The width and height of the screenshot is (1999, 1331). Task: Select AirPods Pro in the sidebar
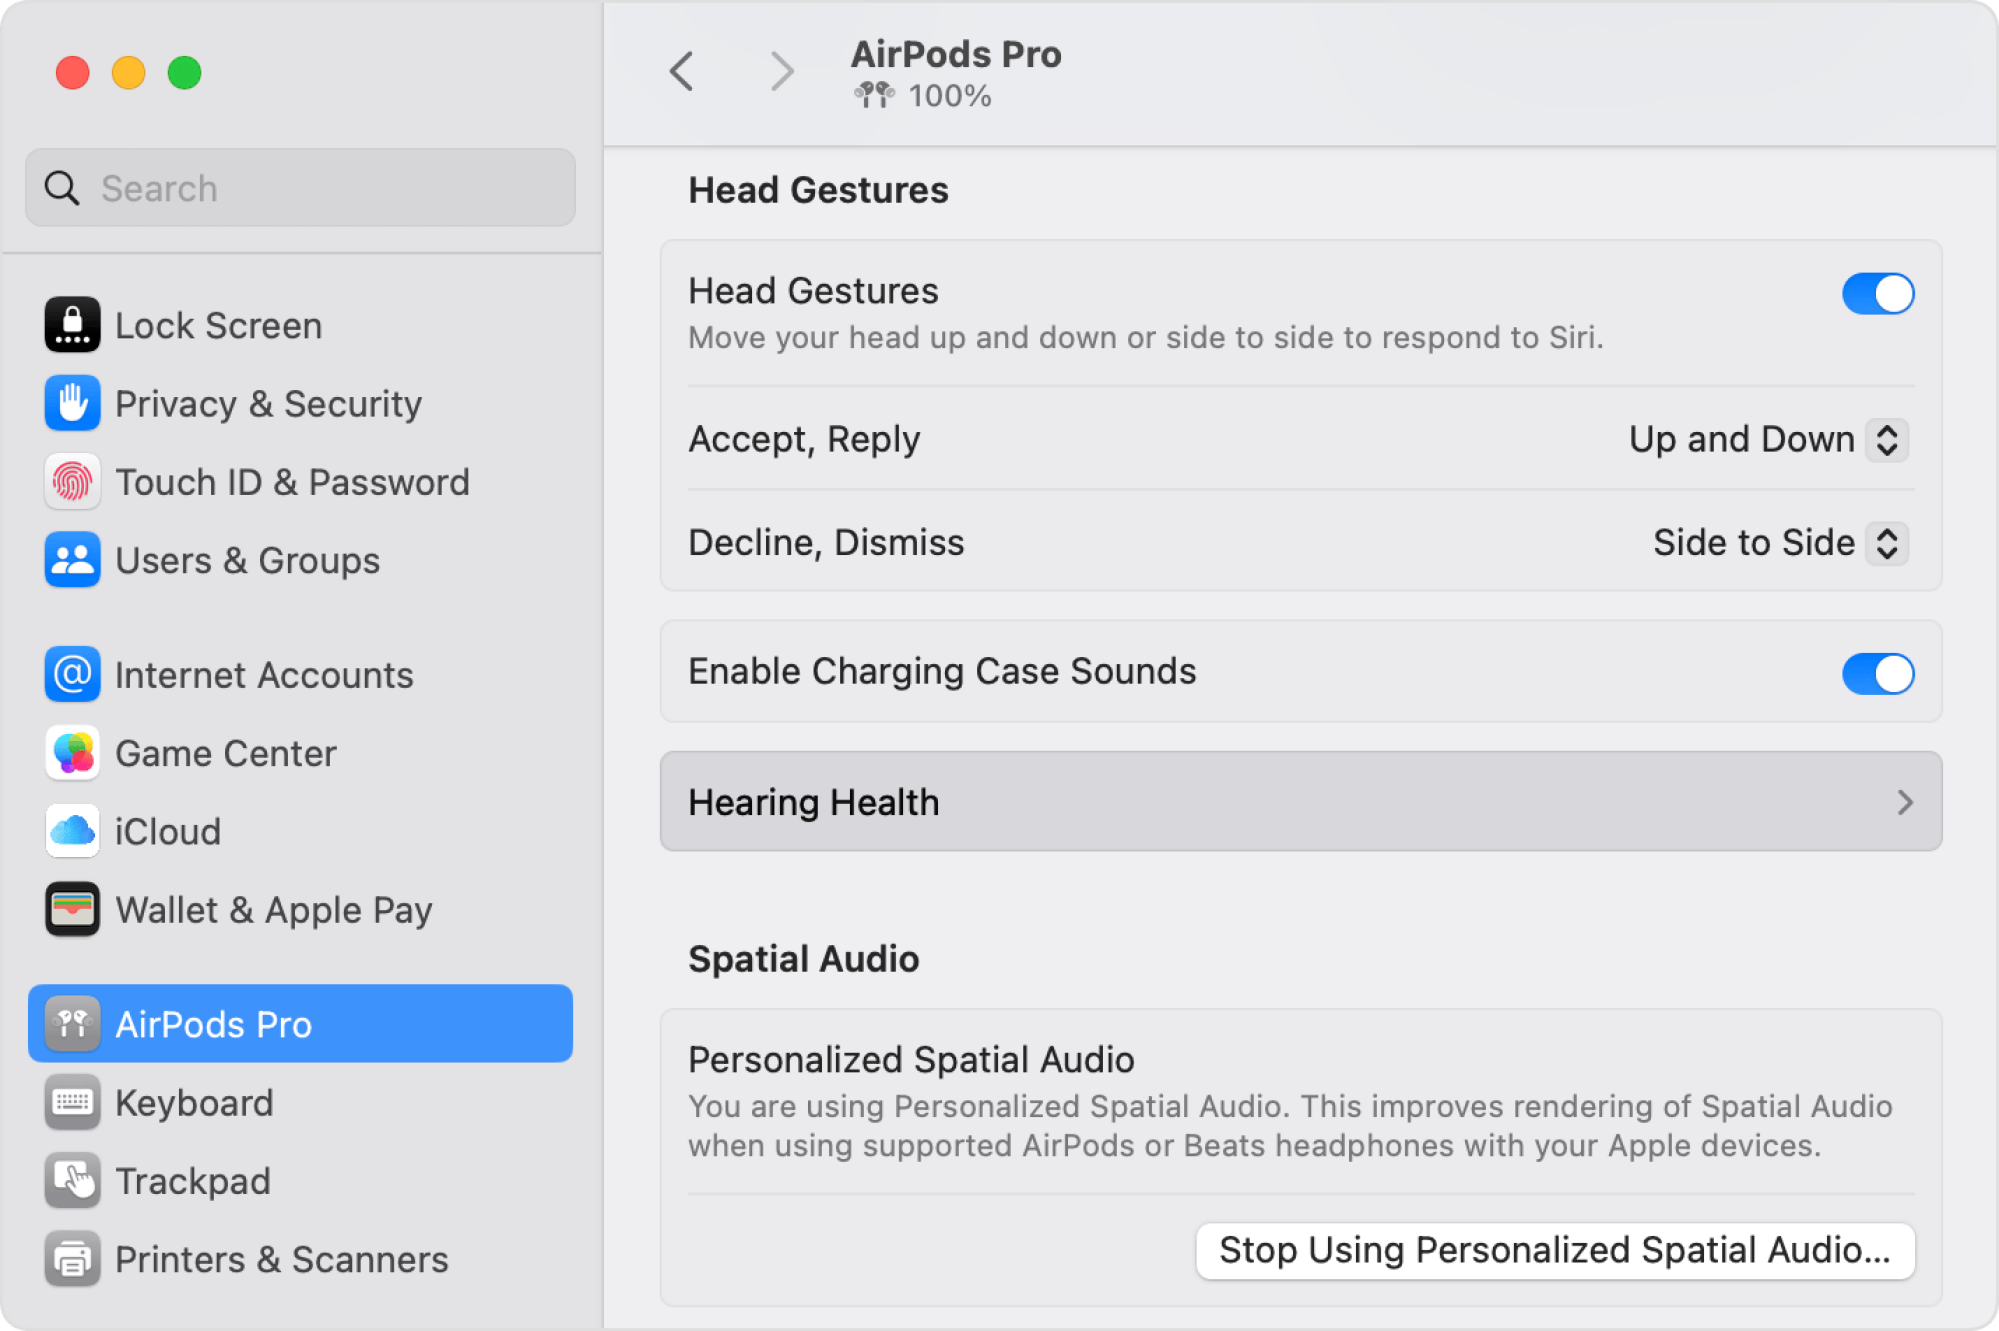tap(300, 1024)
